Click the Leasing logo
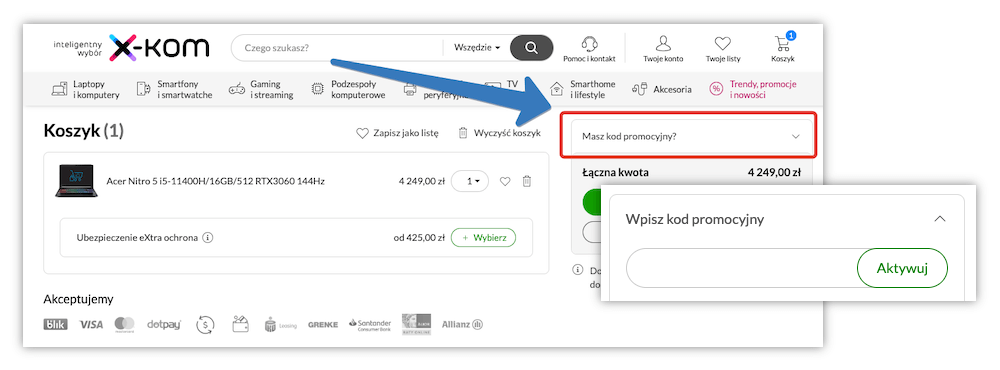This screenshot has width=1000, height=370. [281, 325]
